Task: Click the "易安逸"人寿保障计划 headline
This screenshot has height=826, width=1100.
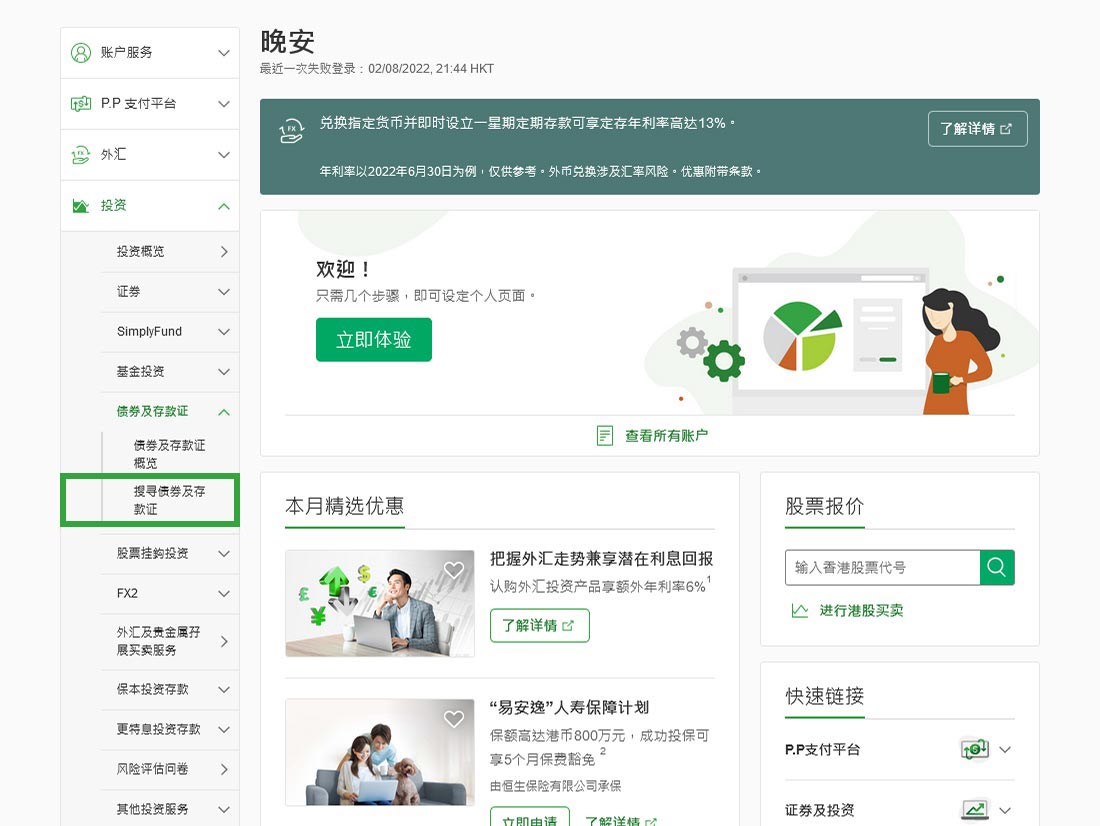Action: 569,707
